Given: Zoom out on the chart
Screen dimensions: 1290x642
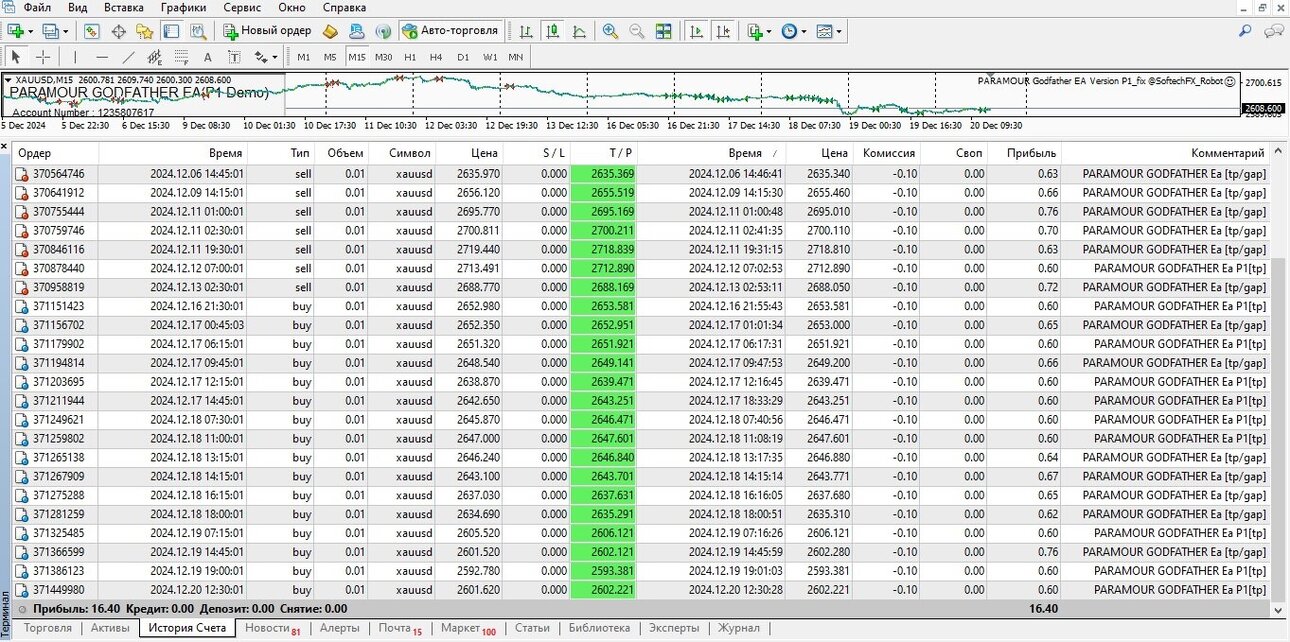Looking at the screenshot, I should pos(636,31).
